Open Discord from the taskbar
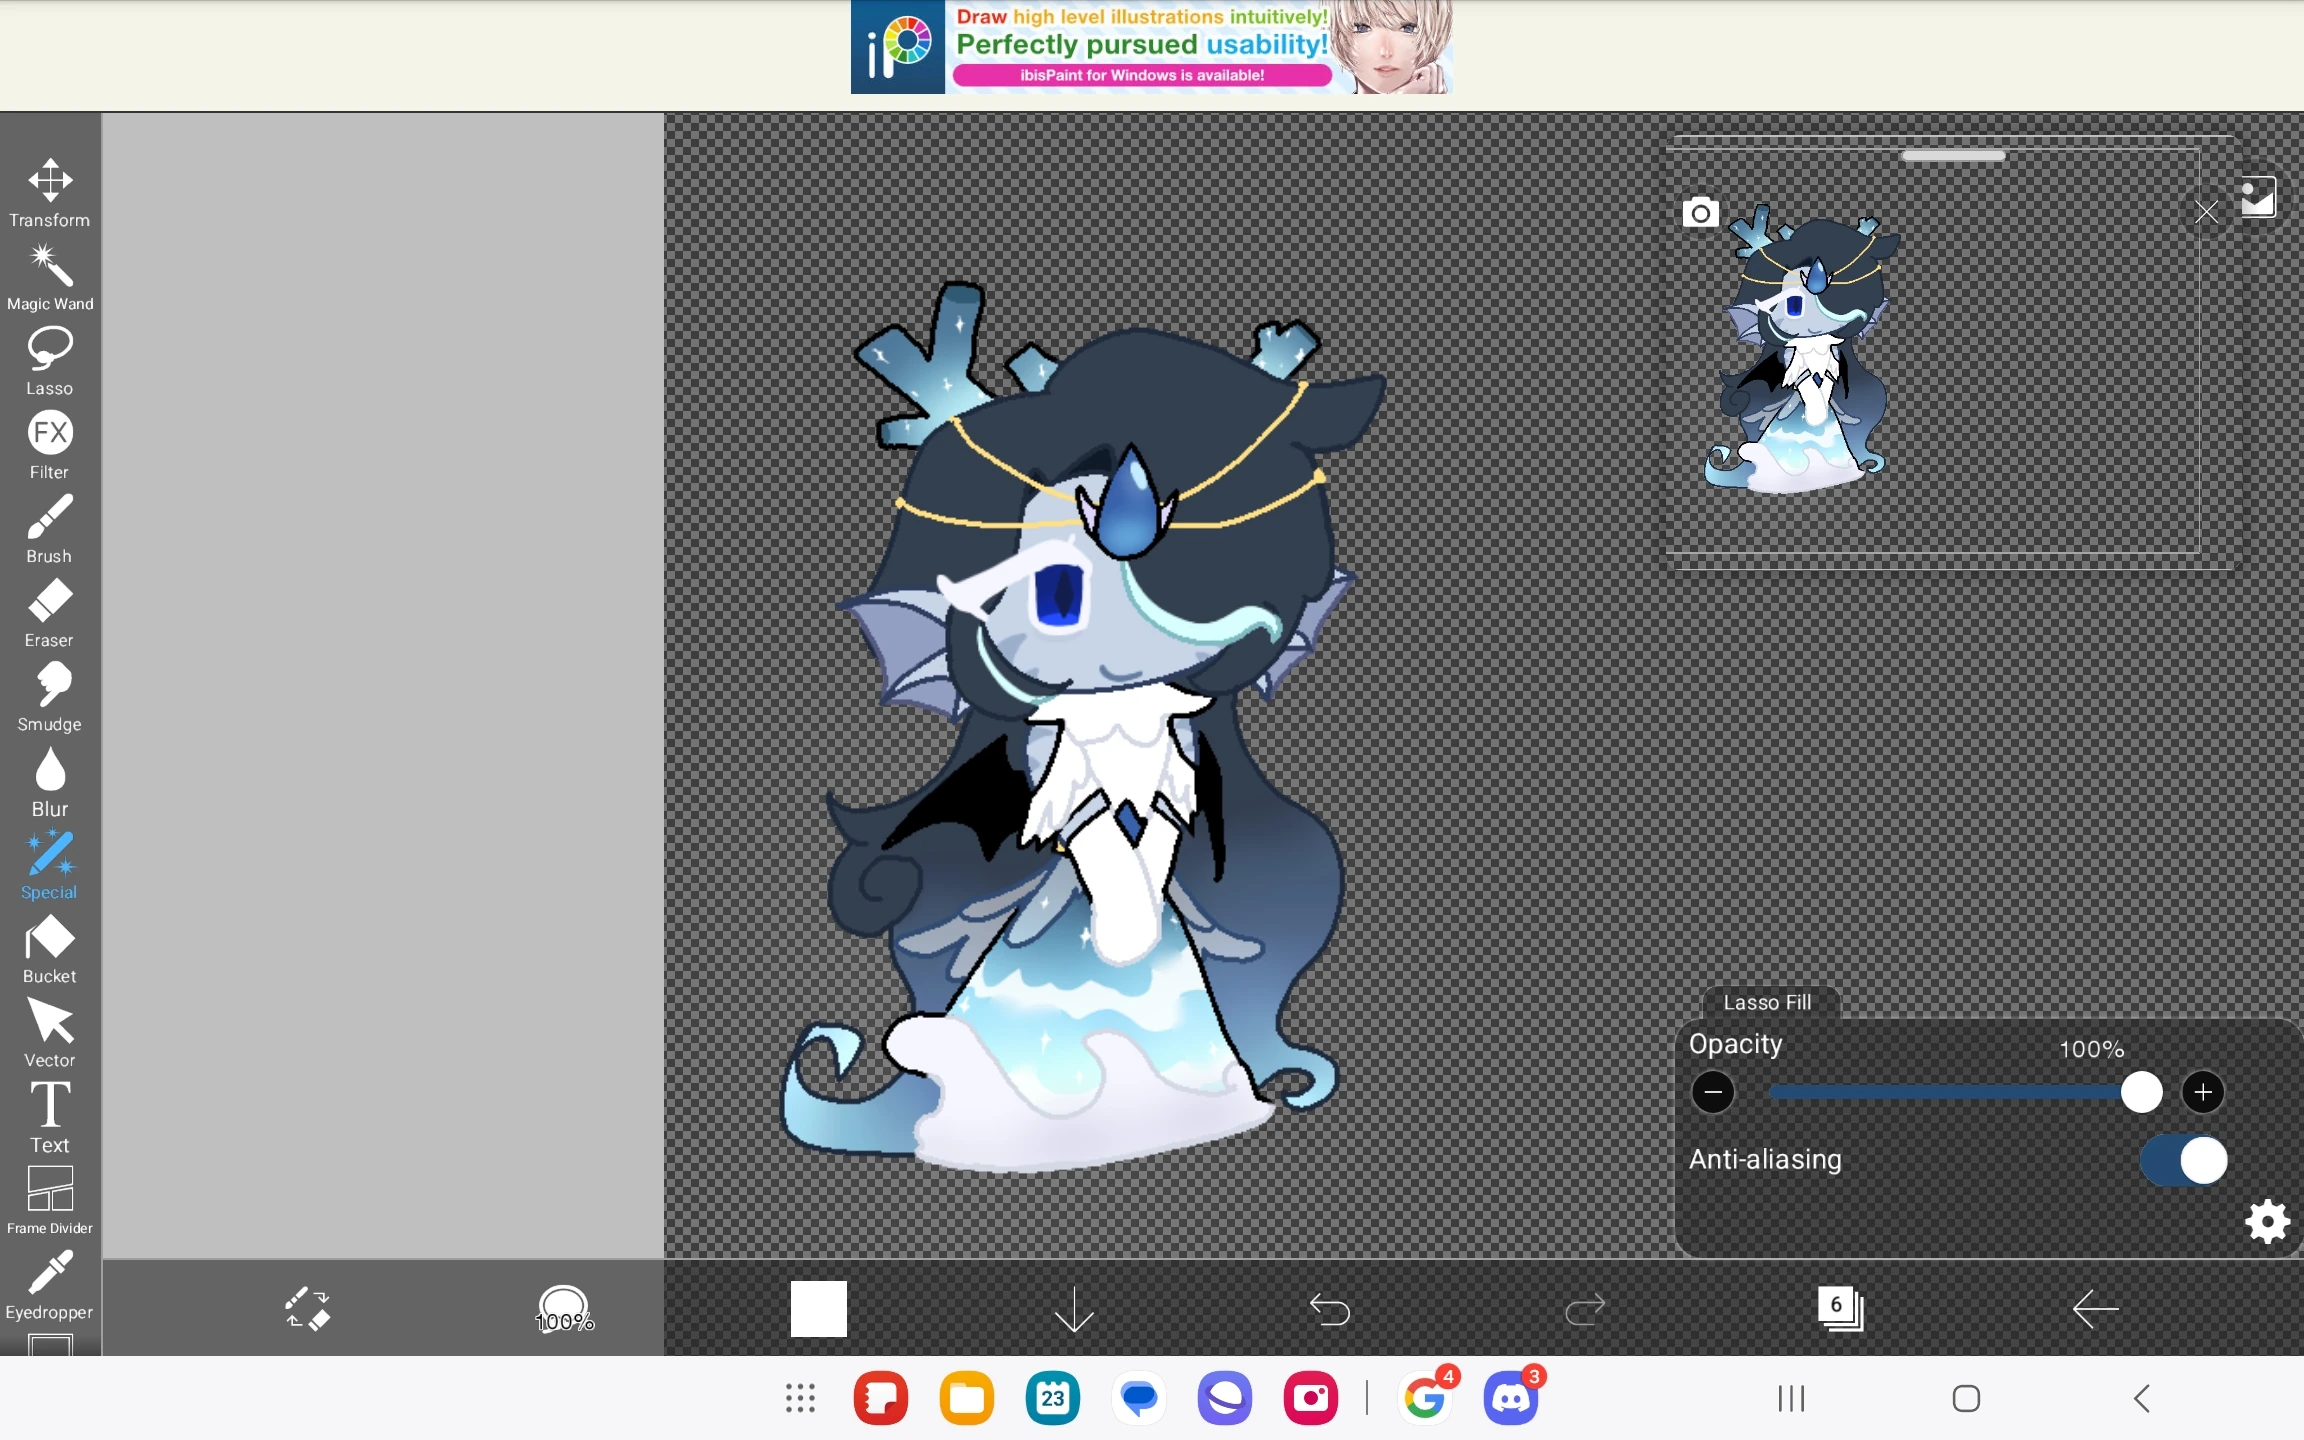The height and width of the screenshot is (1440, 2304). [1511, 1398]
